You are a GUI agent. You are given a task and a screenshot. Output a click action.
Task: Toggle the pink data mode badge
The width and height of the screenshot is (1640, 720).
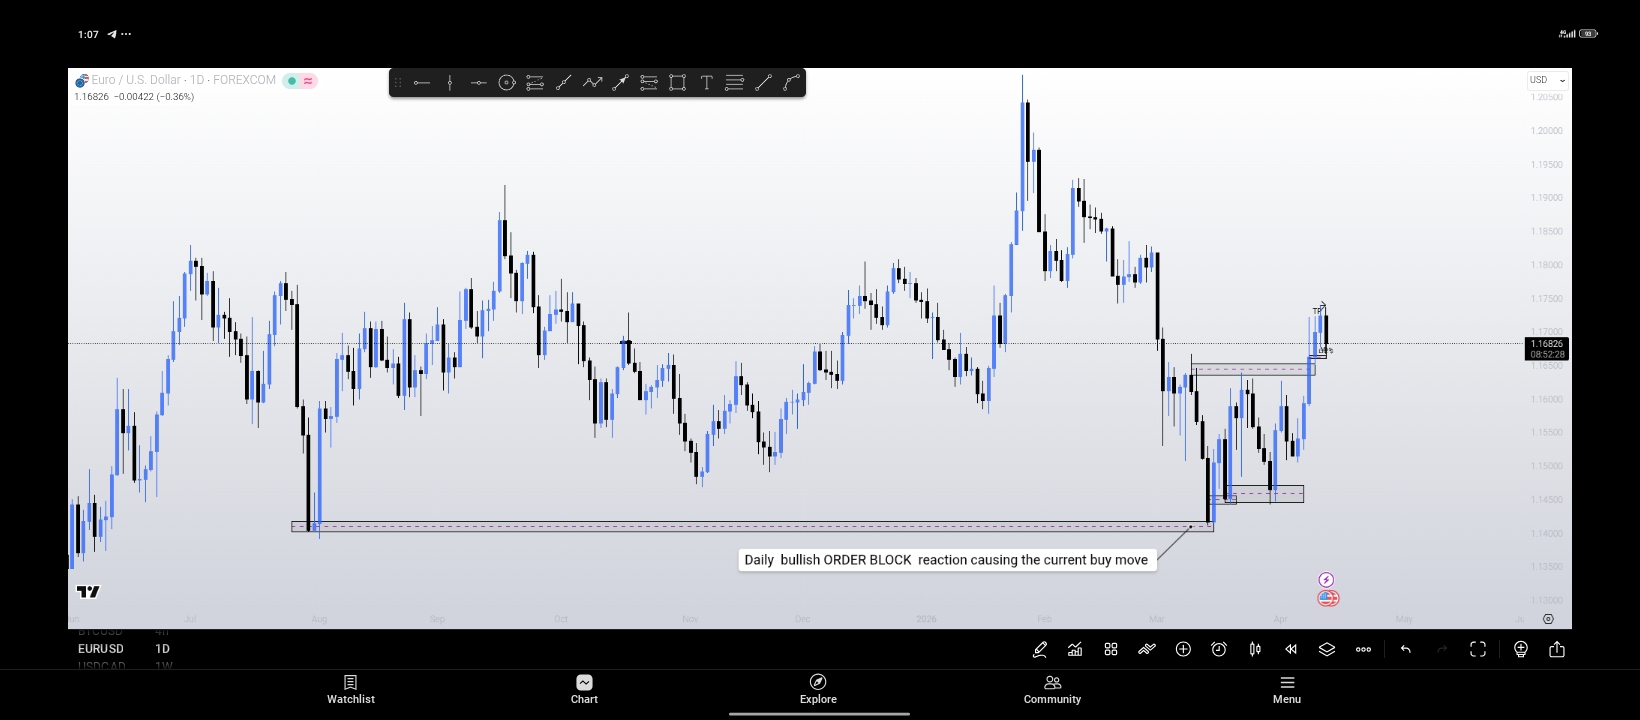(x=308, y=81)
